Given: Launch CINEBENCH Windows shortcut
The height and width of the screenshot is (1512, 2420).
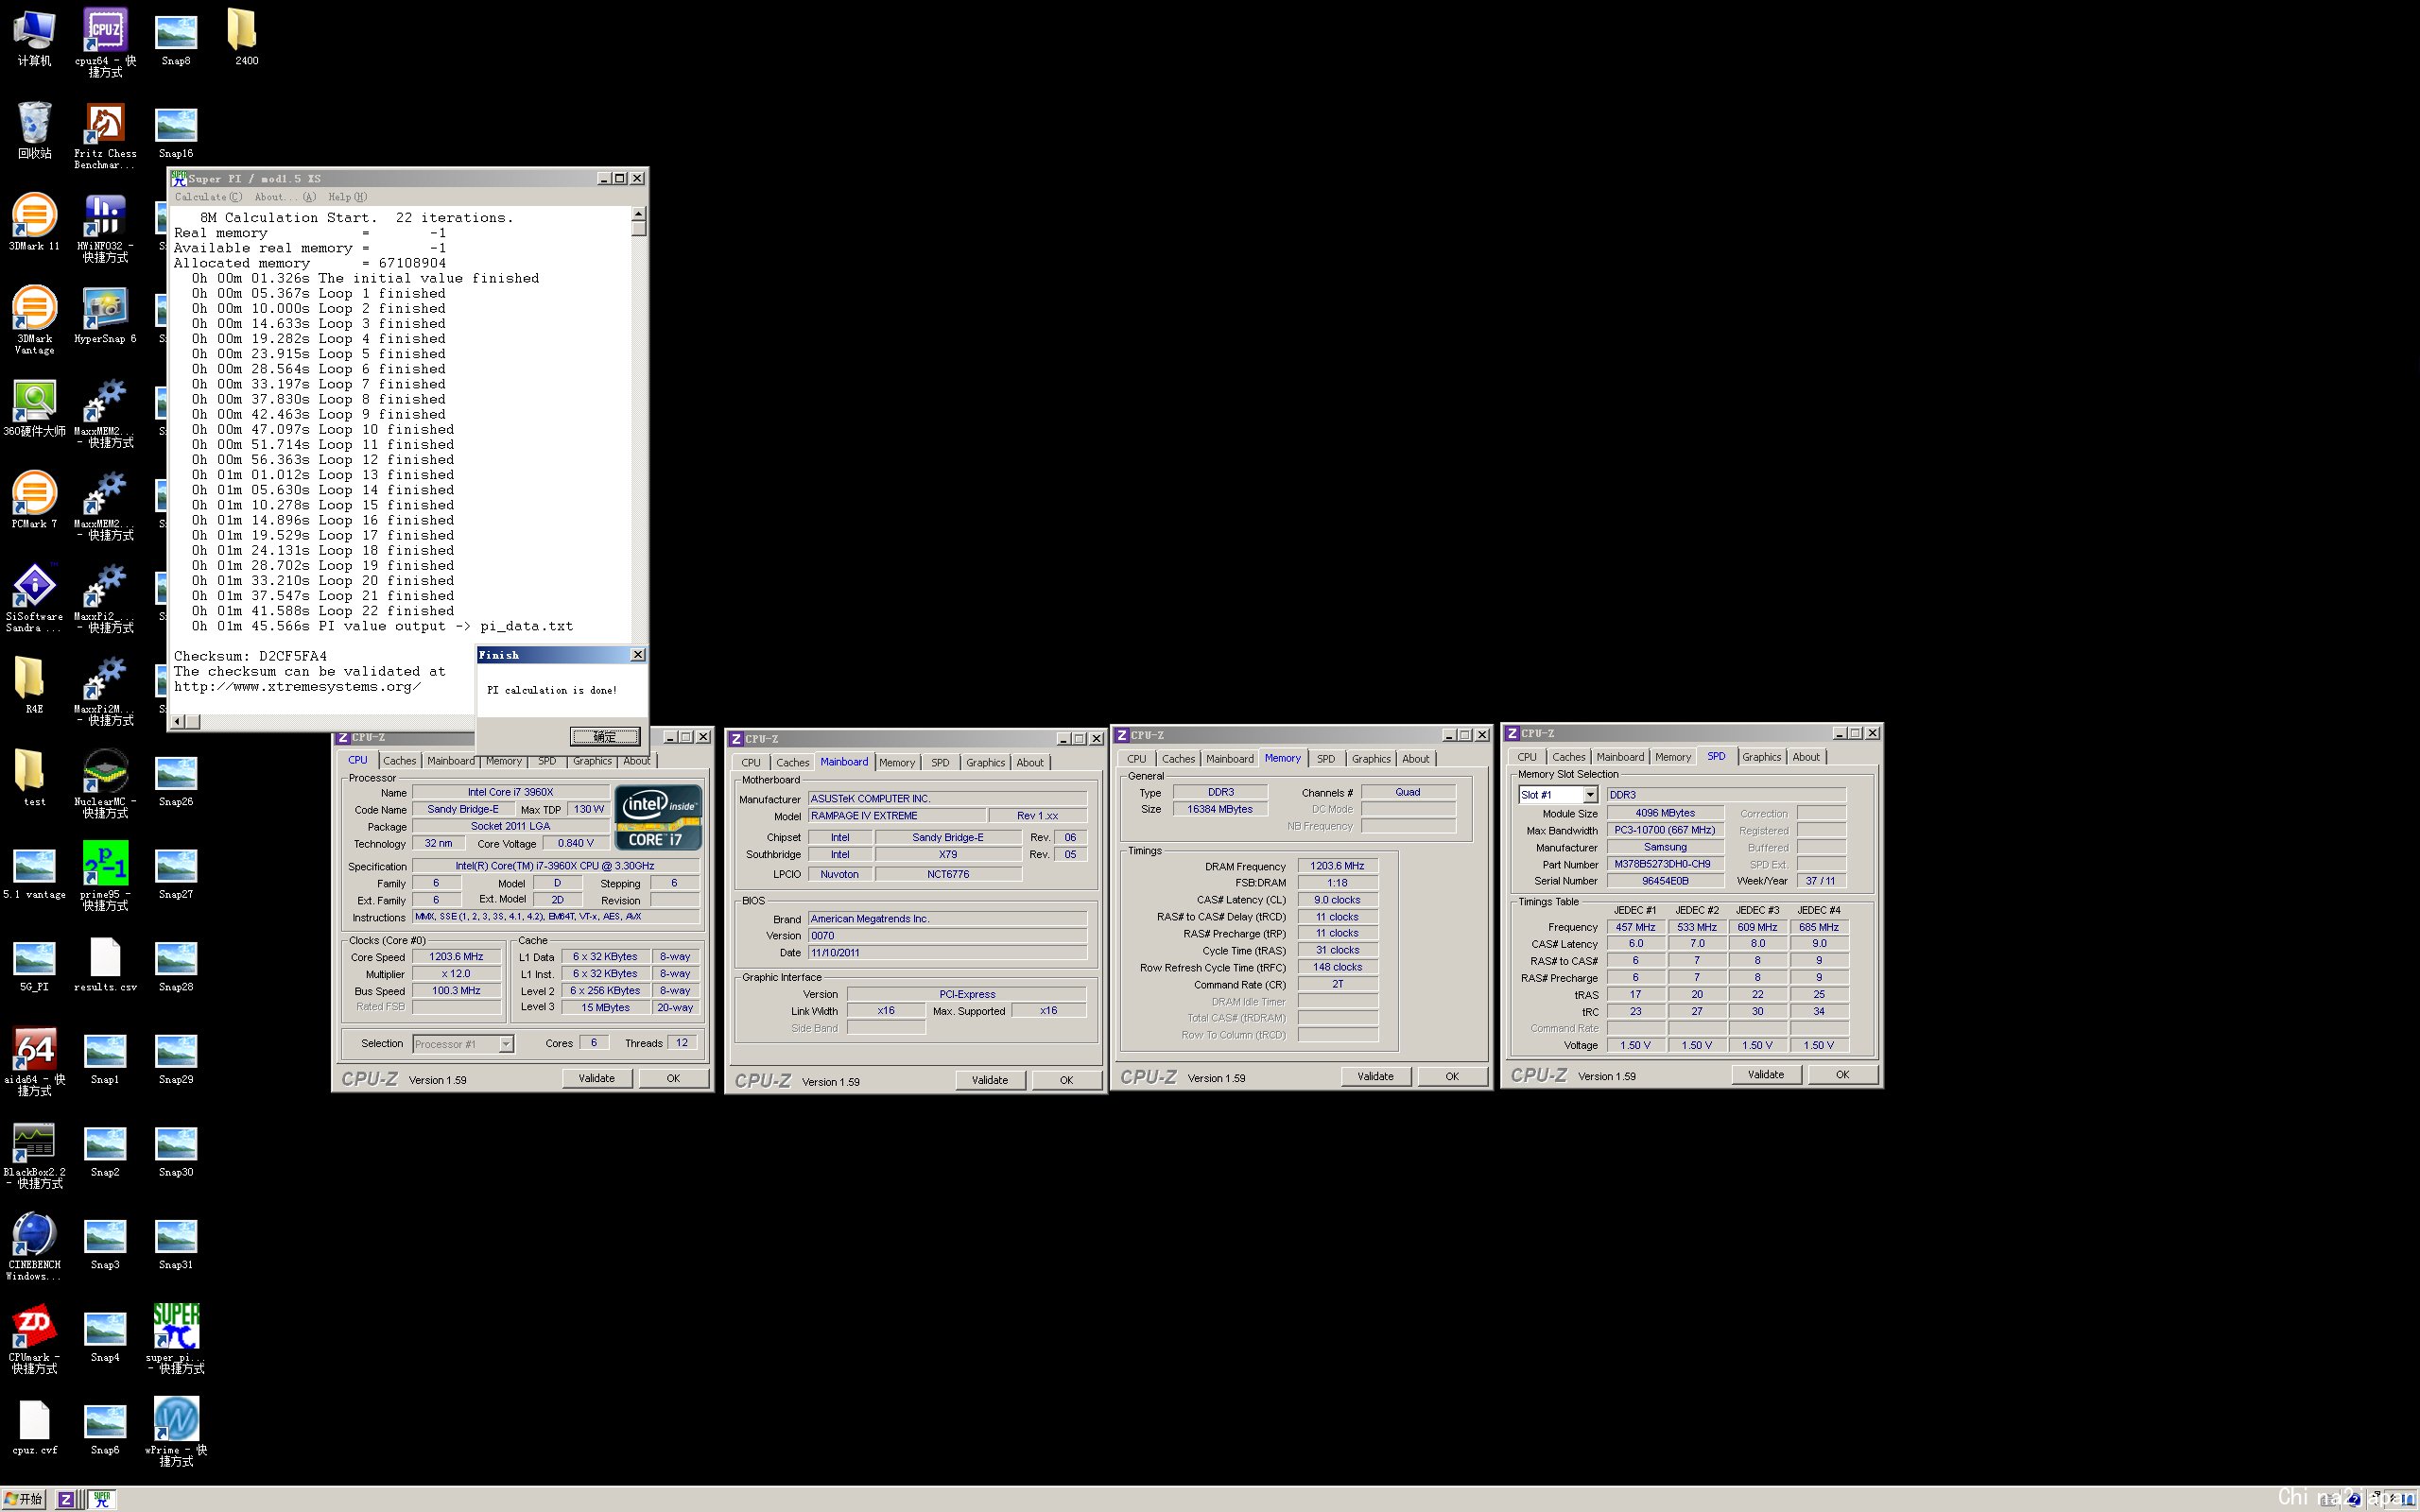Looking at the screenshot, I should (34, 1246).
